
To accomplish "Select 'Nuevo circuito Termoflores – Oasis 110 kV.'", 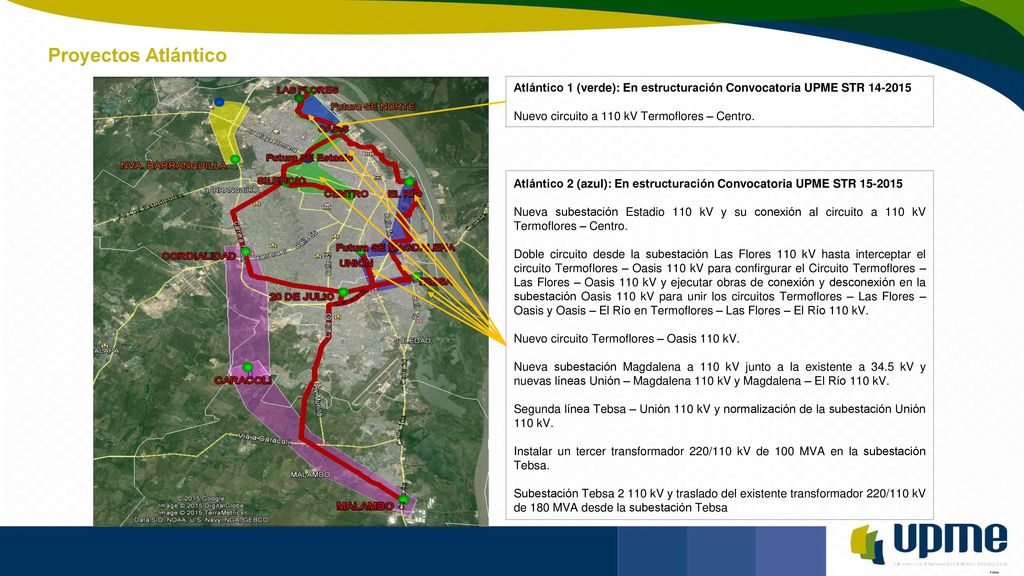I will click(x=626, y=338).
